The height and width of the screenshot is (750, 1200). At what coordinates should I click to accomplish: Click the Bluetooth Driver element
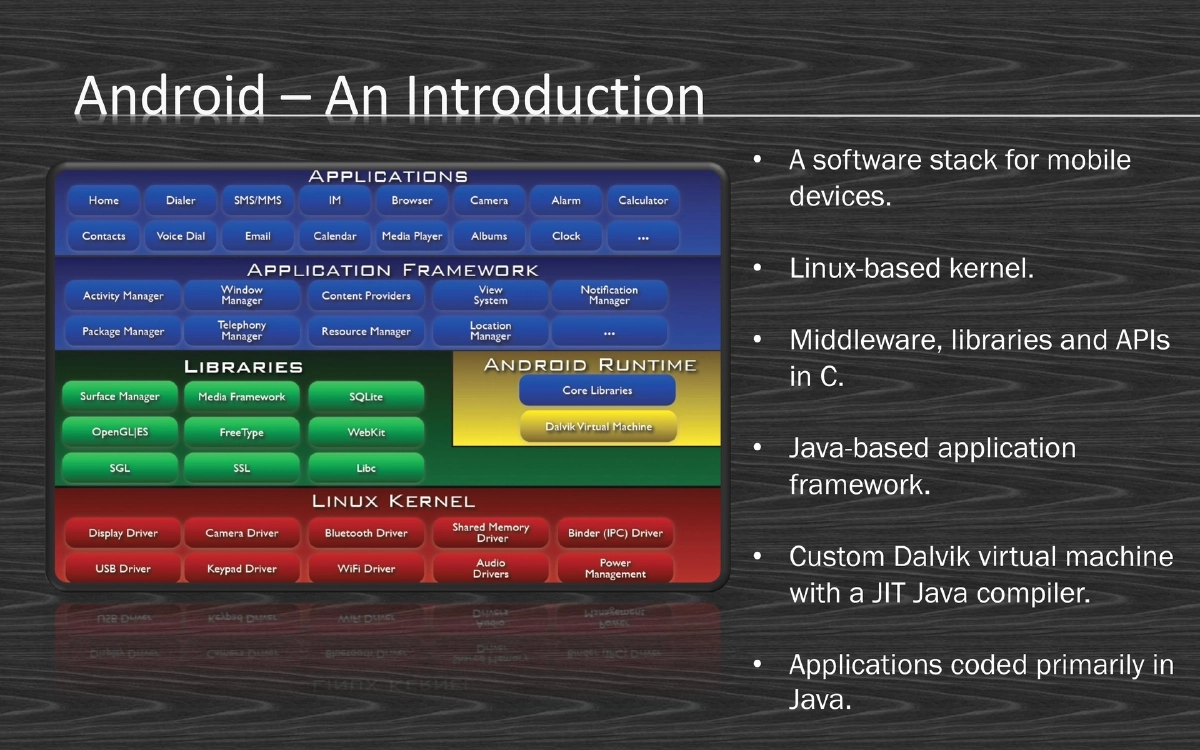coord(366,533)
